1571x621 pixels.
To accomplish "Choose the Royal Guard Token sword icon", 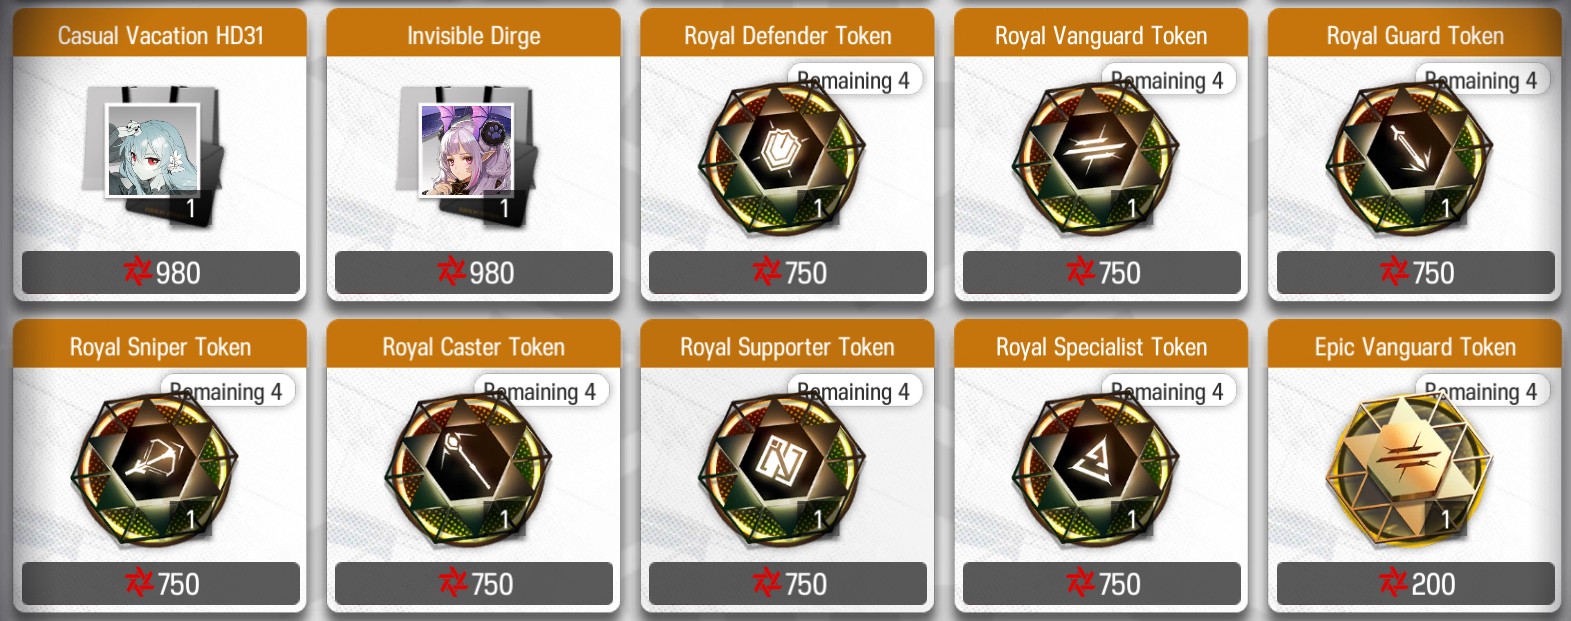I will 1410,157.
